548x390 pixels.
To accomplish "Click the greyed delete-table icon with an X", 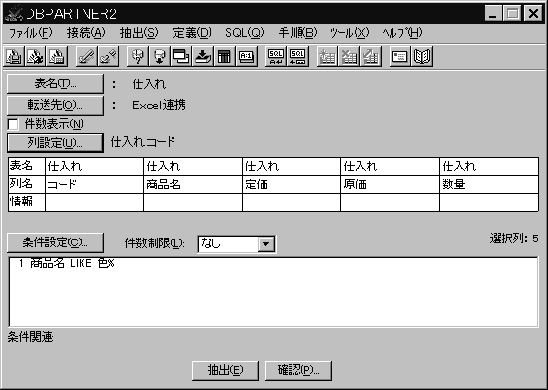I will (349, 56).
